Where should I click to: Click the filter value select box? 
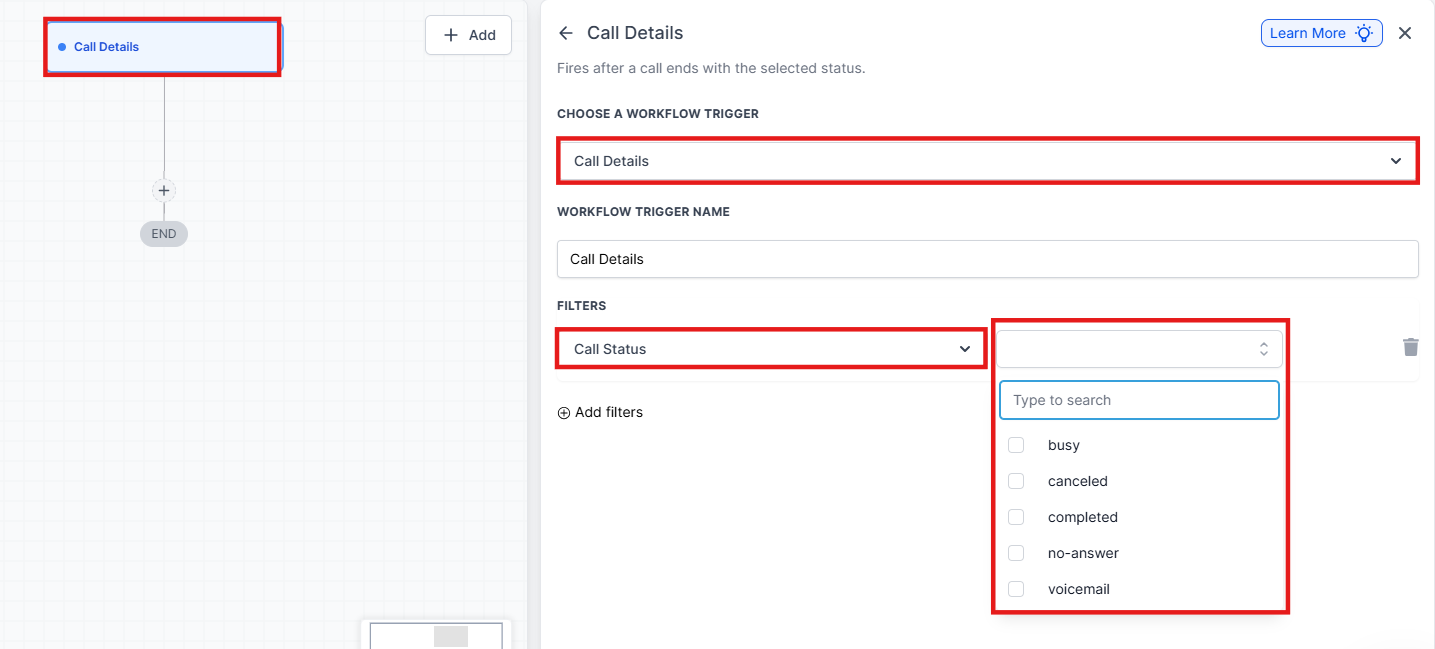pos(1125,349)
